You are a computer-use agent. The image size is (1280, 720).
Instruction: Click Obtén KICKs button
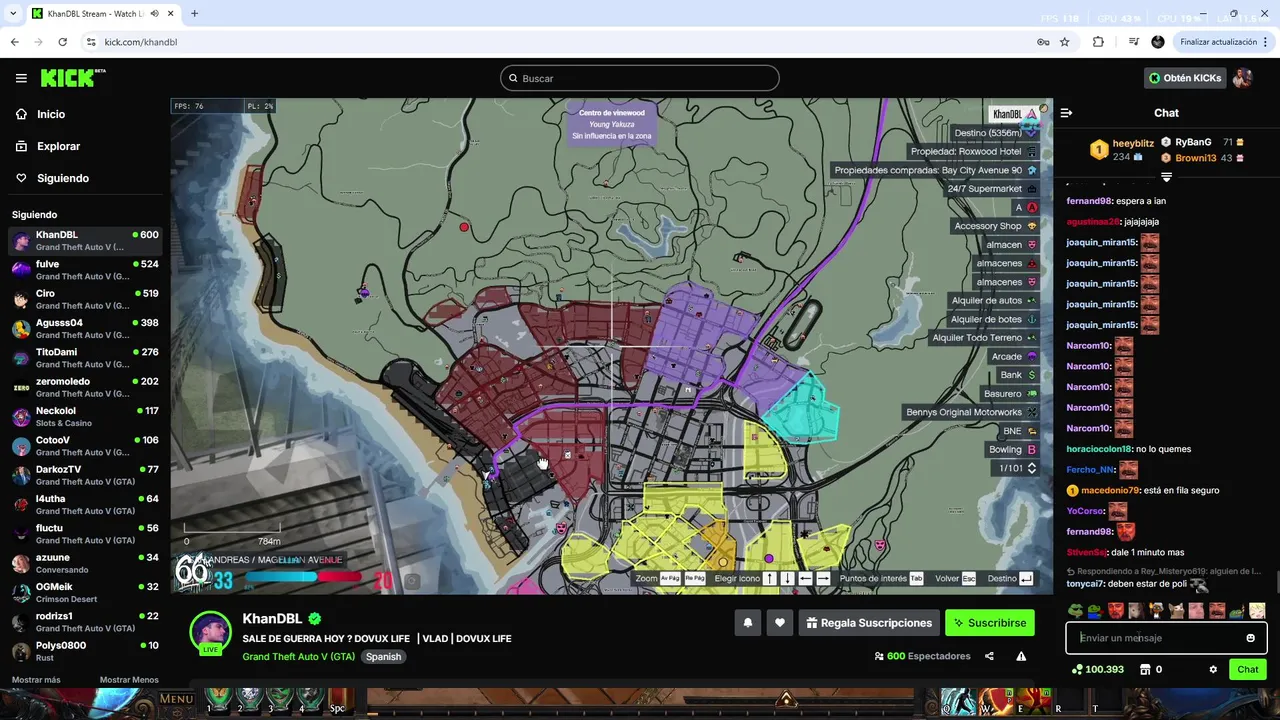pos(1185,78)
